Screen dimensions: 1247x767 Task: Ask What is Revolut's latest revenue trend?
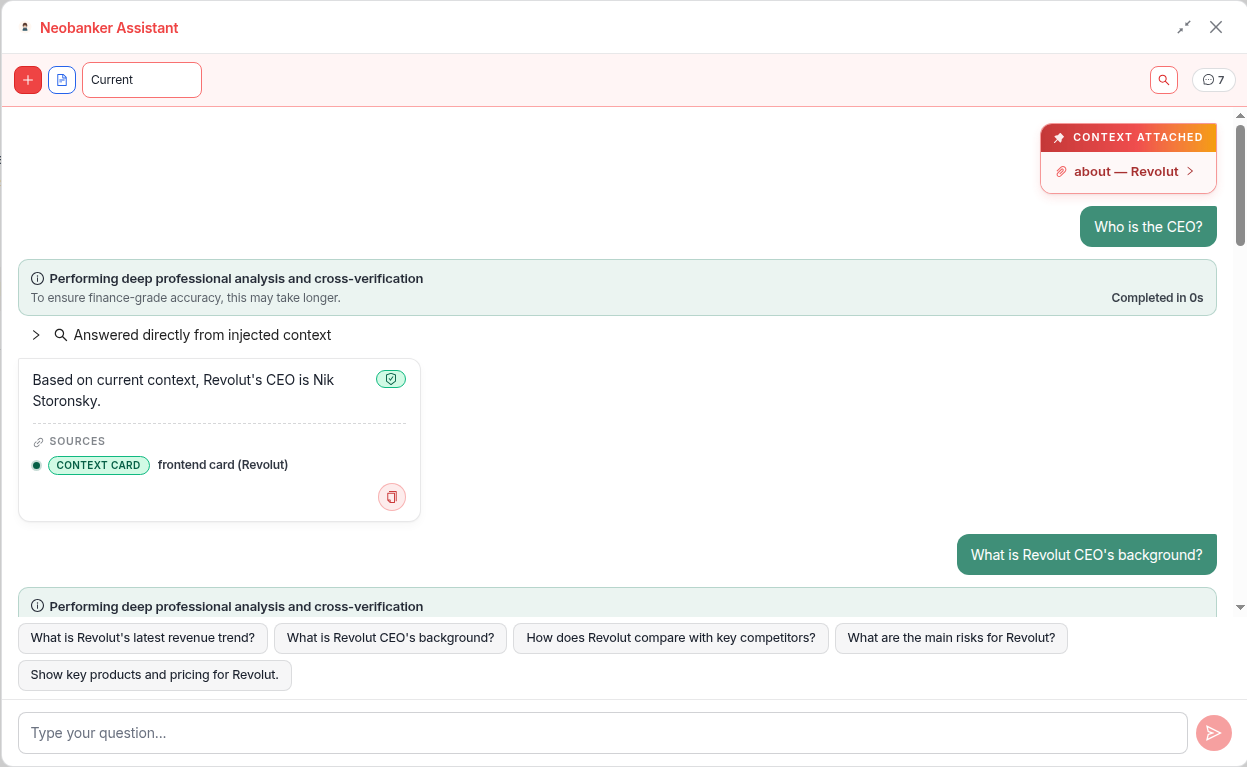[142, 637]
